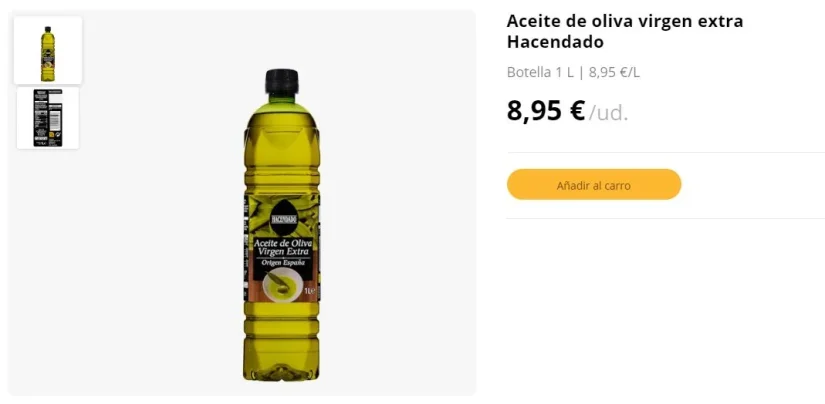
Task: Click the 'Hacendado' brand name in title
Action: point(555,42)
